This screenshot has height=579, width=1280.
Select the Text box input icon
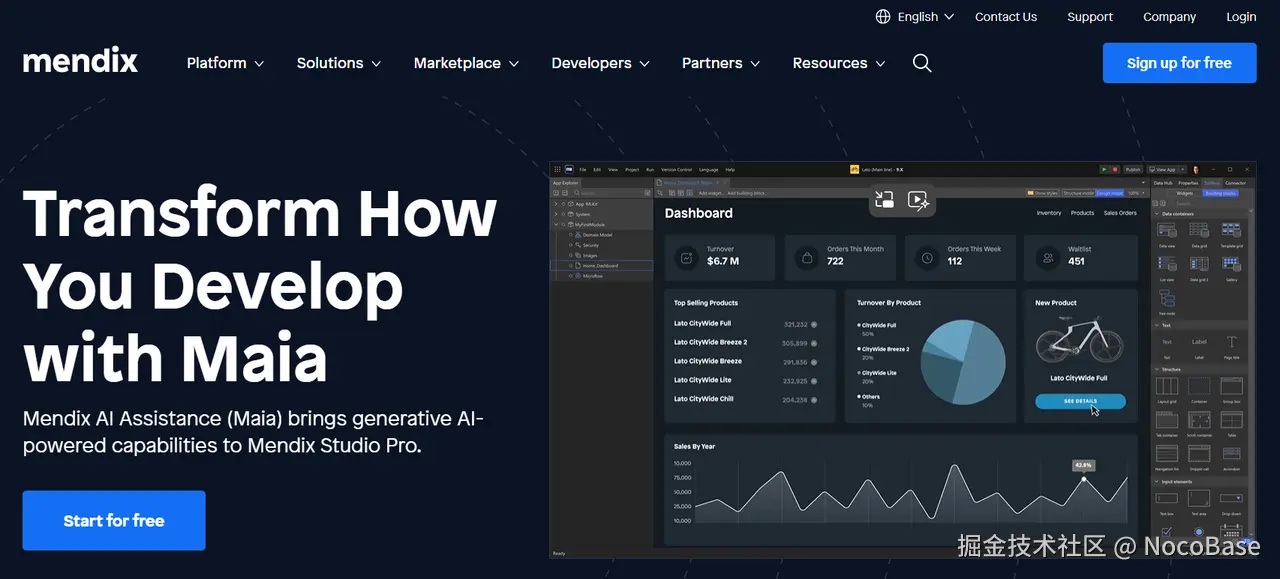tap(1167, 498)
